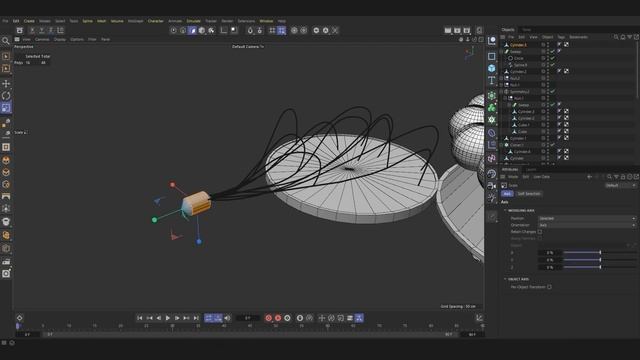This screenshot has width=640, height=360.
Task: Click the play forward button
Action: pyautogui.click(x=168, y=318)
